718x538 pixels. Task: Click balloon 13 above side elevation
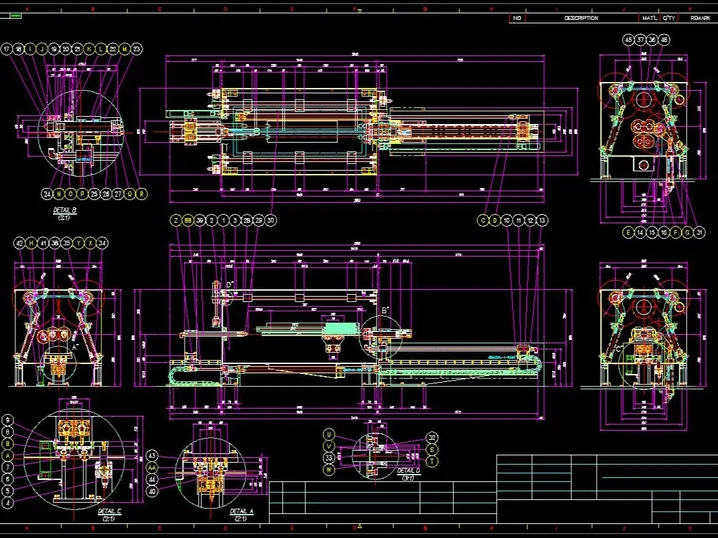tap(542, 219)
